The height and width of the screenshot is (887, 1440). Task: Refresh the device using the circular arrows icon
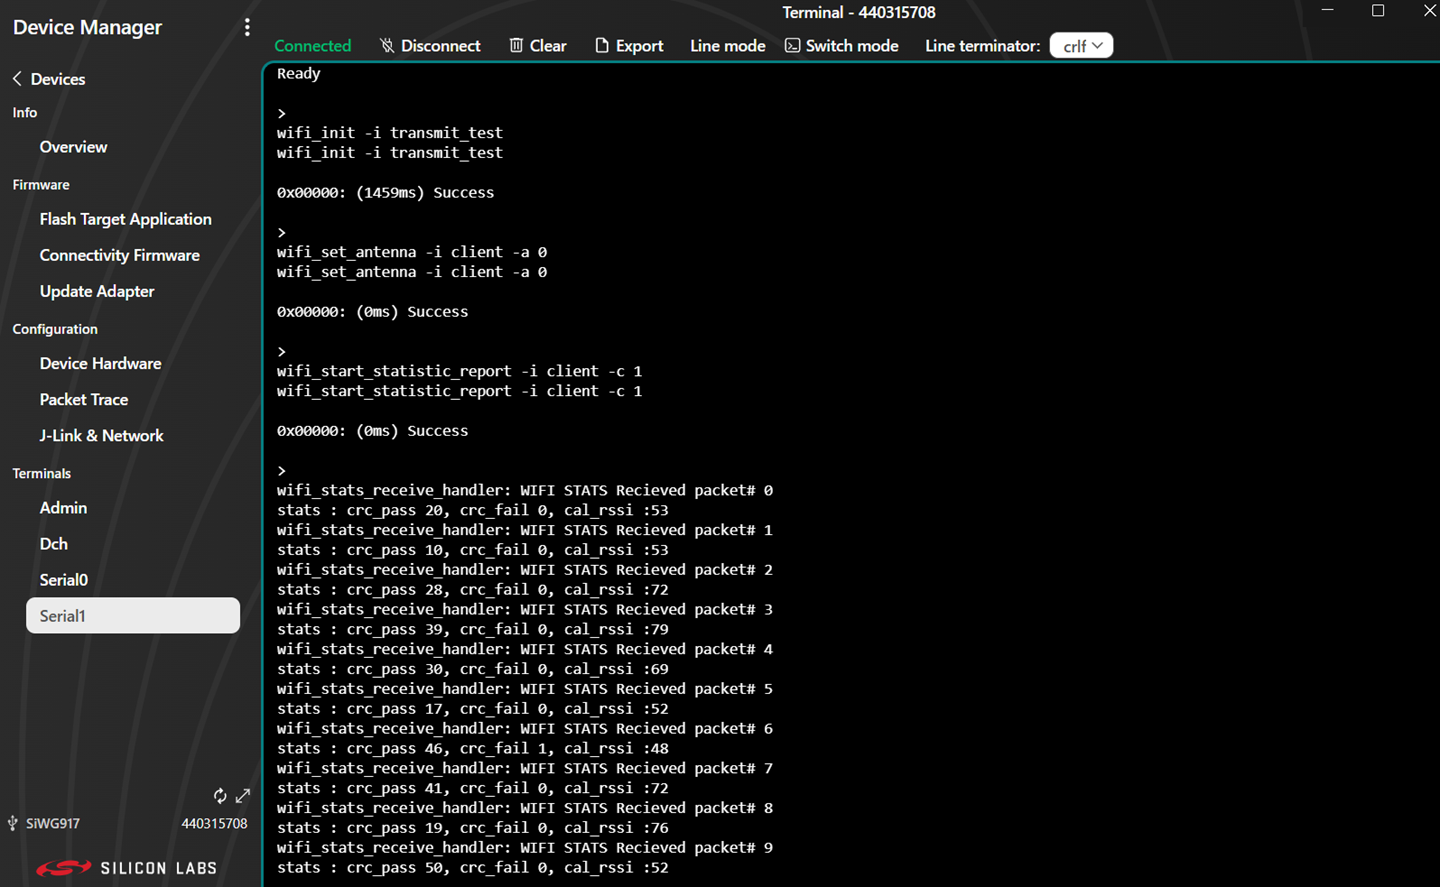(220, 796)
